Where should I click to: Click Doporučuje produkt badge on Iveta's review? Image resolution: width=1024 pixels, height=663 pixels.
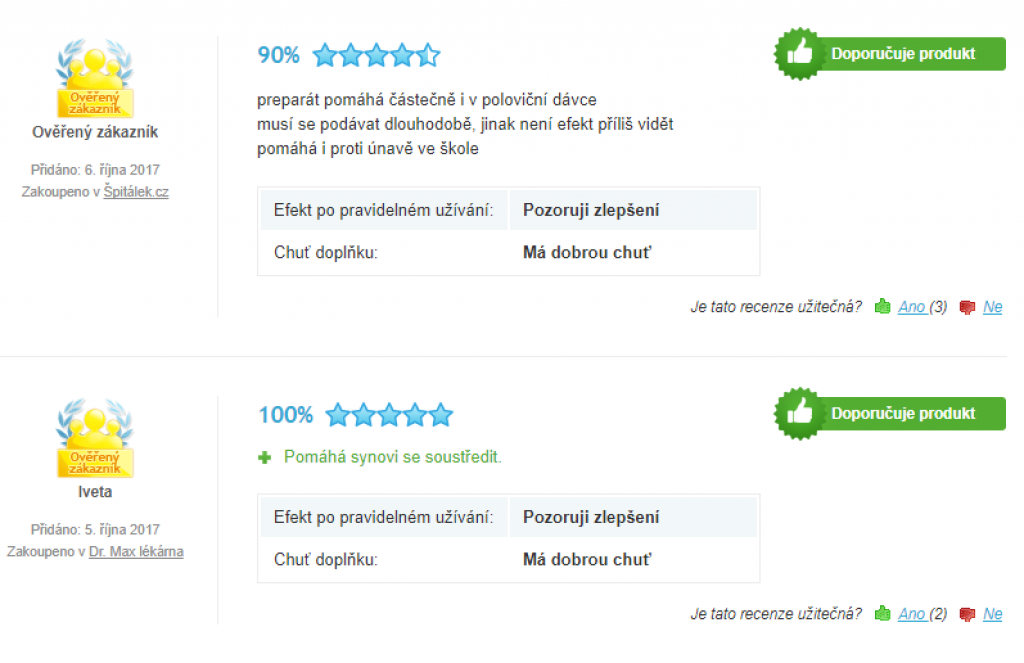(x=889, y=413)
